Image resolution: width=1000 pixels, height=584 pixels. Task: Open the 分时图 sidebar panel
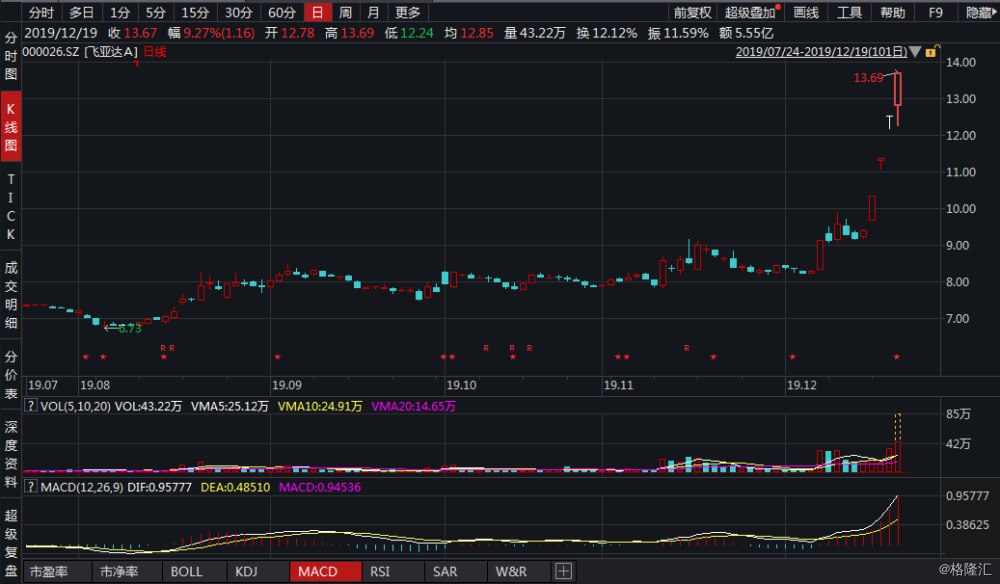point(11,56)
